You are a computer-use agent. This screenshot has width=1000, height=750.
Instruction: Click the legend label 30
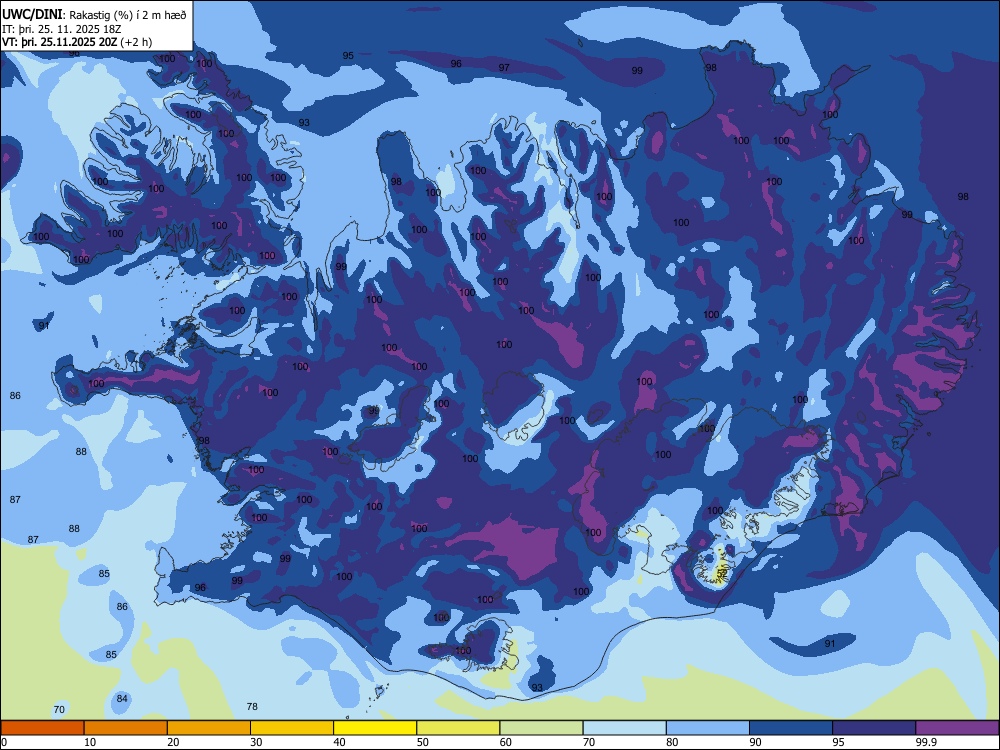coord(256,742)
